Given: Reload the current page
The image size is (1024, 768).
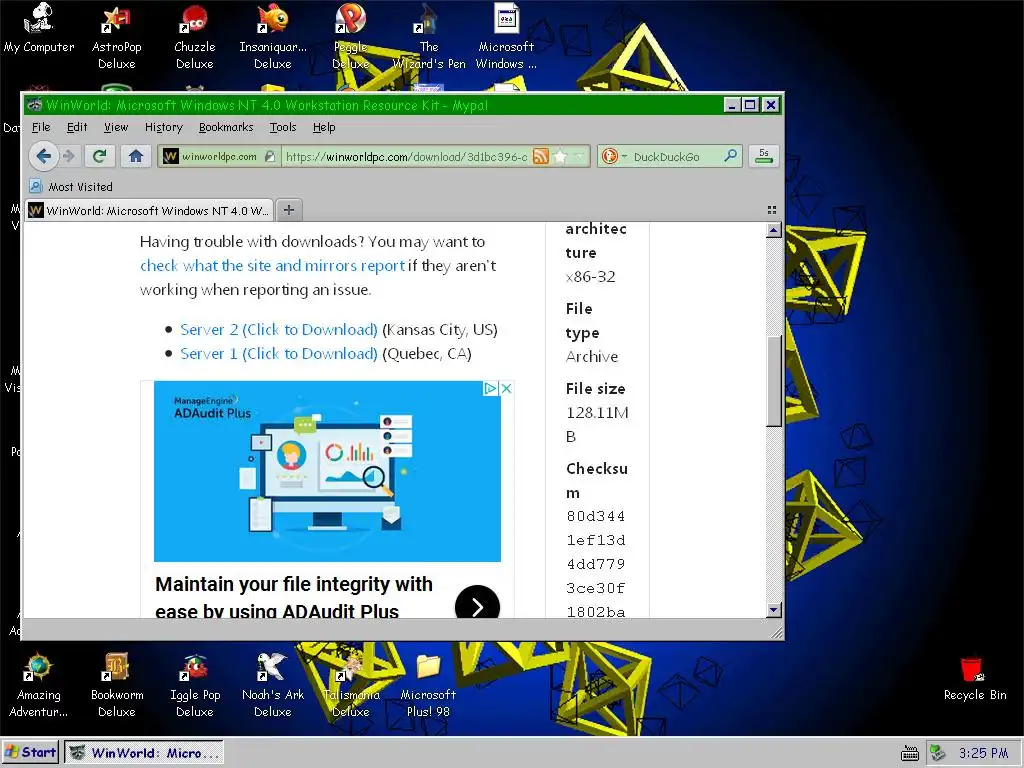Looking at the screenshot, I should [x=99, y=156].
